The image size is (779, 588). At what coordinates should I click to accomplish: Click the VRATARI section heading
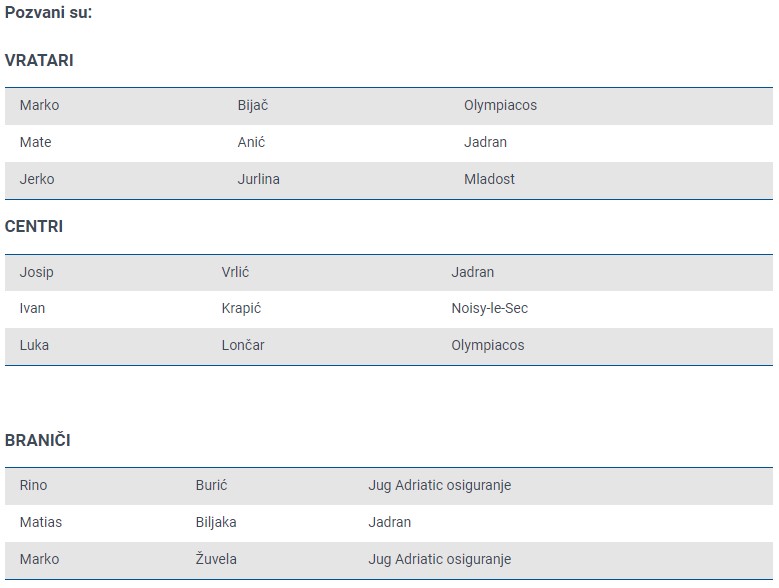point(39,60)
